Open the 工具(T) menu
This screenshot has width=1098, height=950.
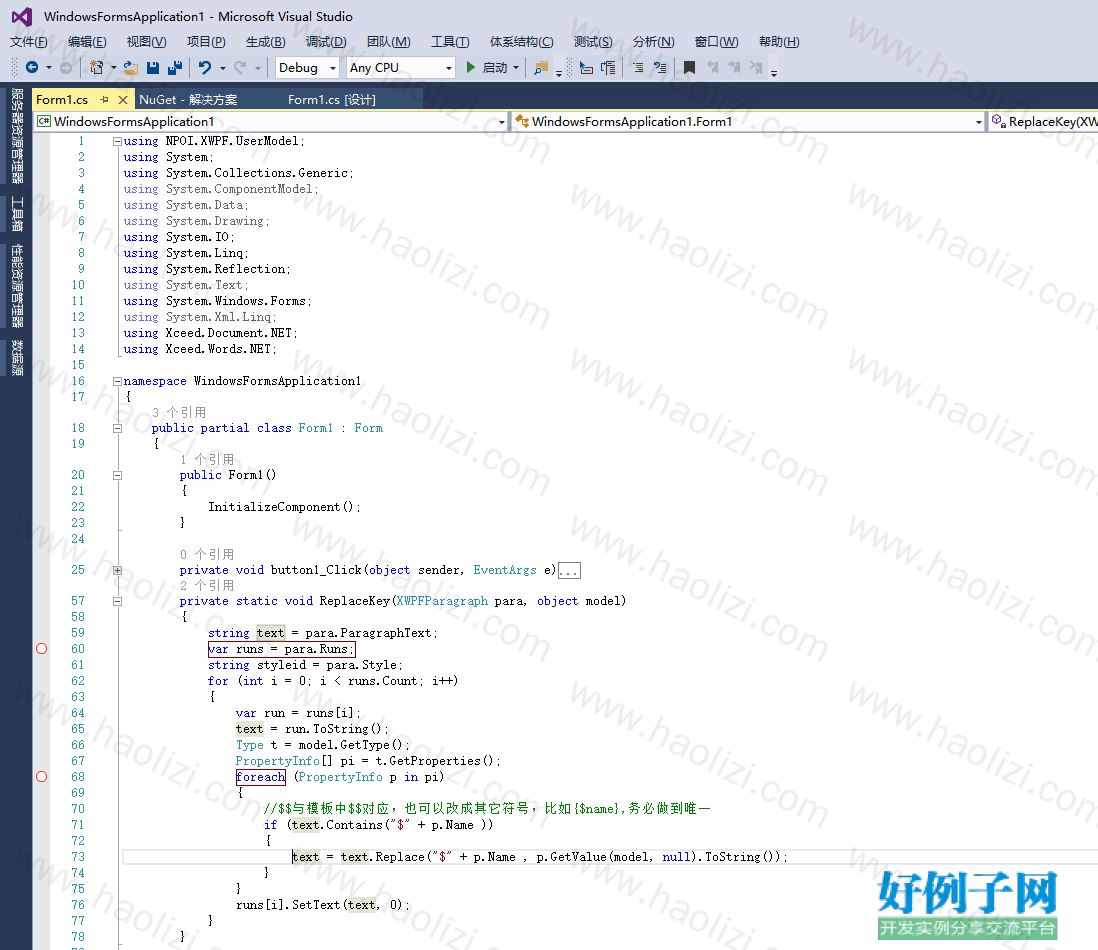450,41
